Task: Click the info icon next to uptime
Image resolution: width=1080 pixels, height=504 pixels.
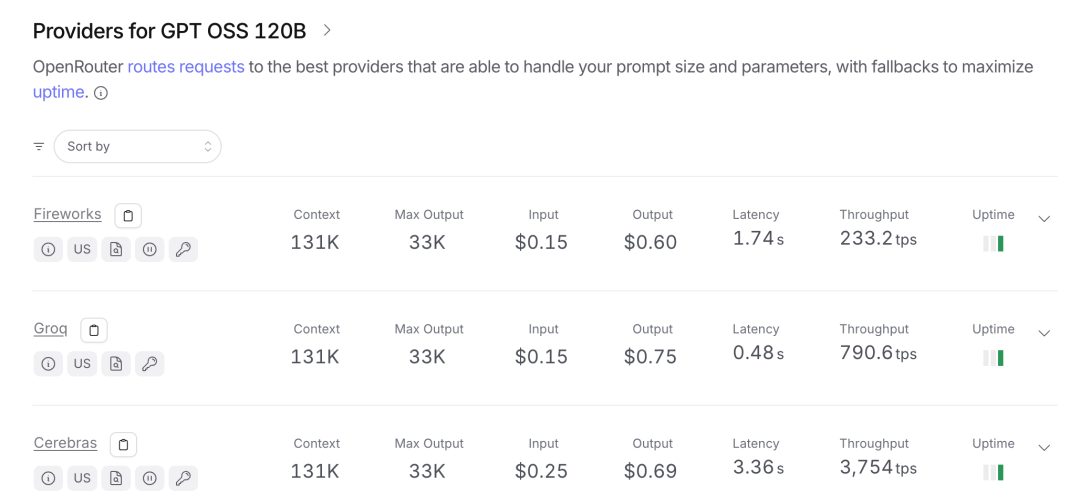Action: point(101,94)
